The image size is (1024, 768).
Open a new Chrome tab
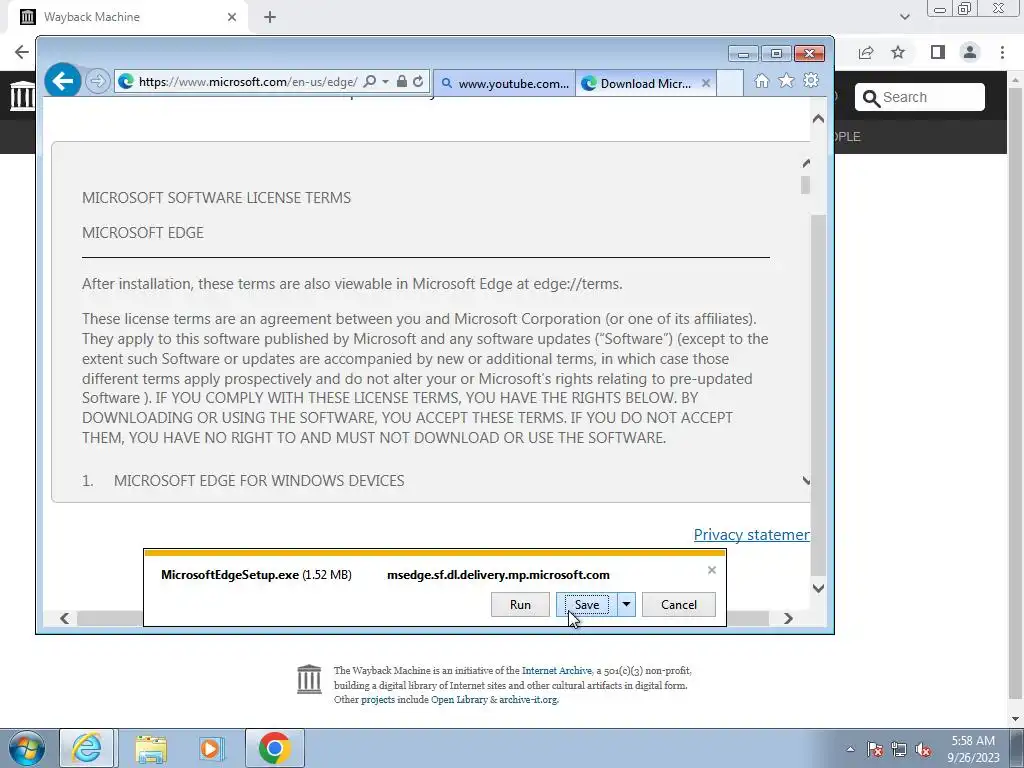(270, 17)
